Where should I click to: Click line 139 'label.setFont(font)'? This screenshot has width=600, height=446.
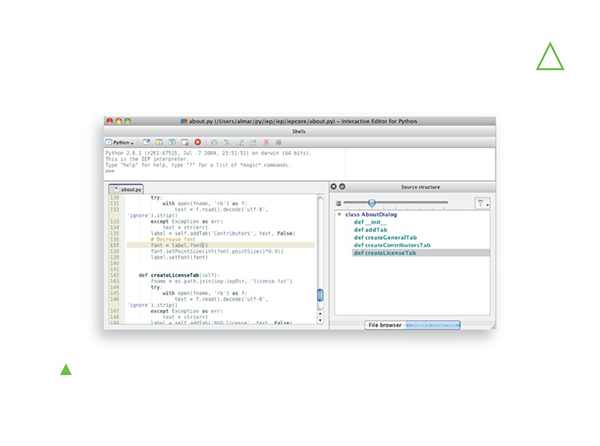179,257
